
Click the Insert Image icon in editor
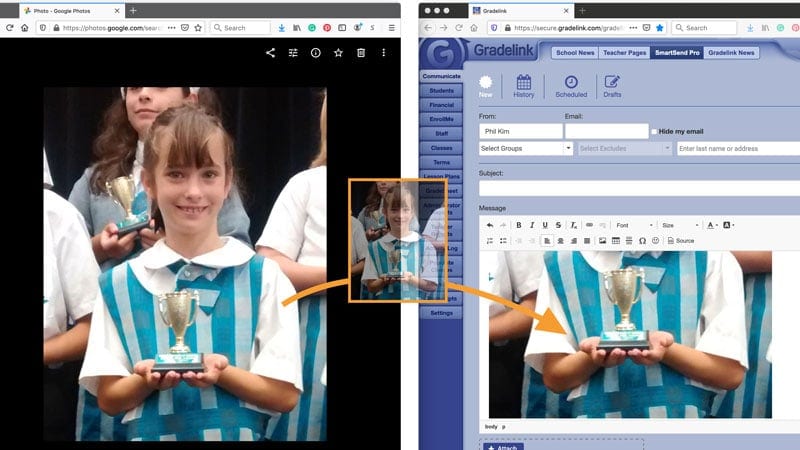(603, 241)
